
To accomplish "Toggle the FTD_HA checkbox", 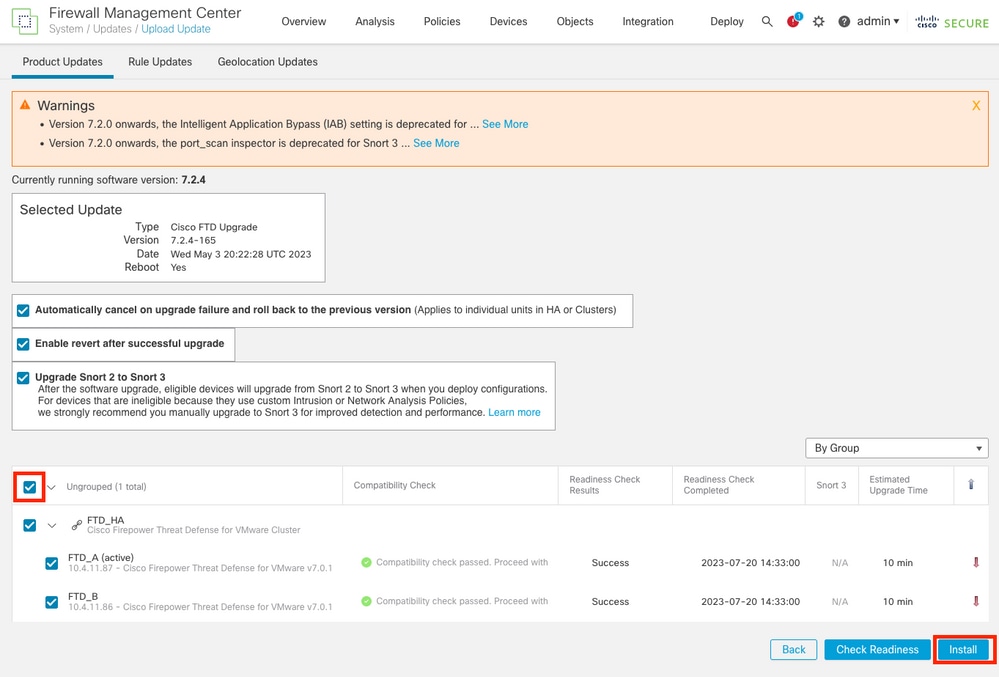I will point(29,525).
